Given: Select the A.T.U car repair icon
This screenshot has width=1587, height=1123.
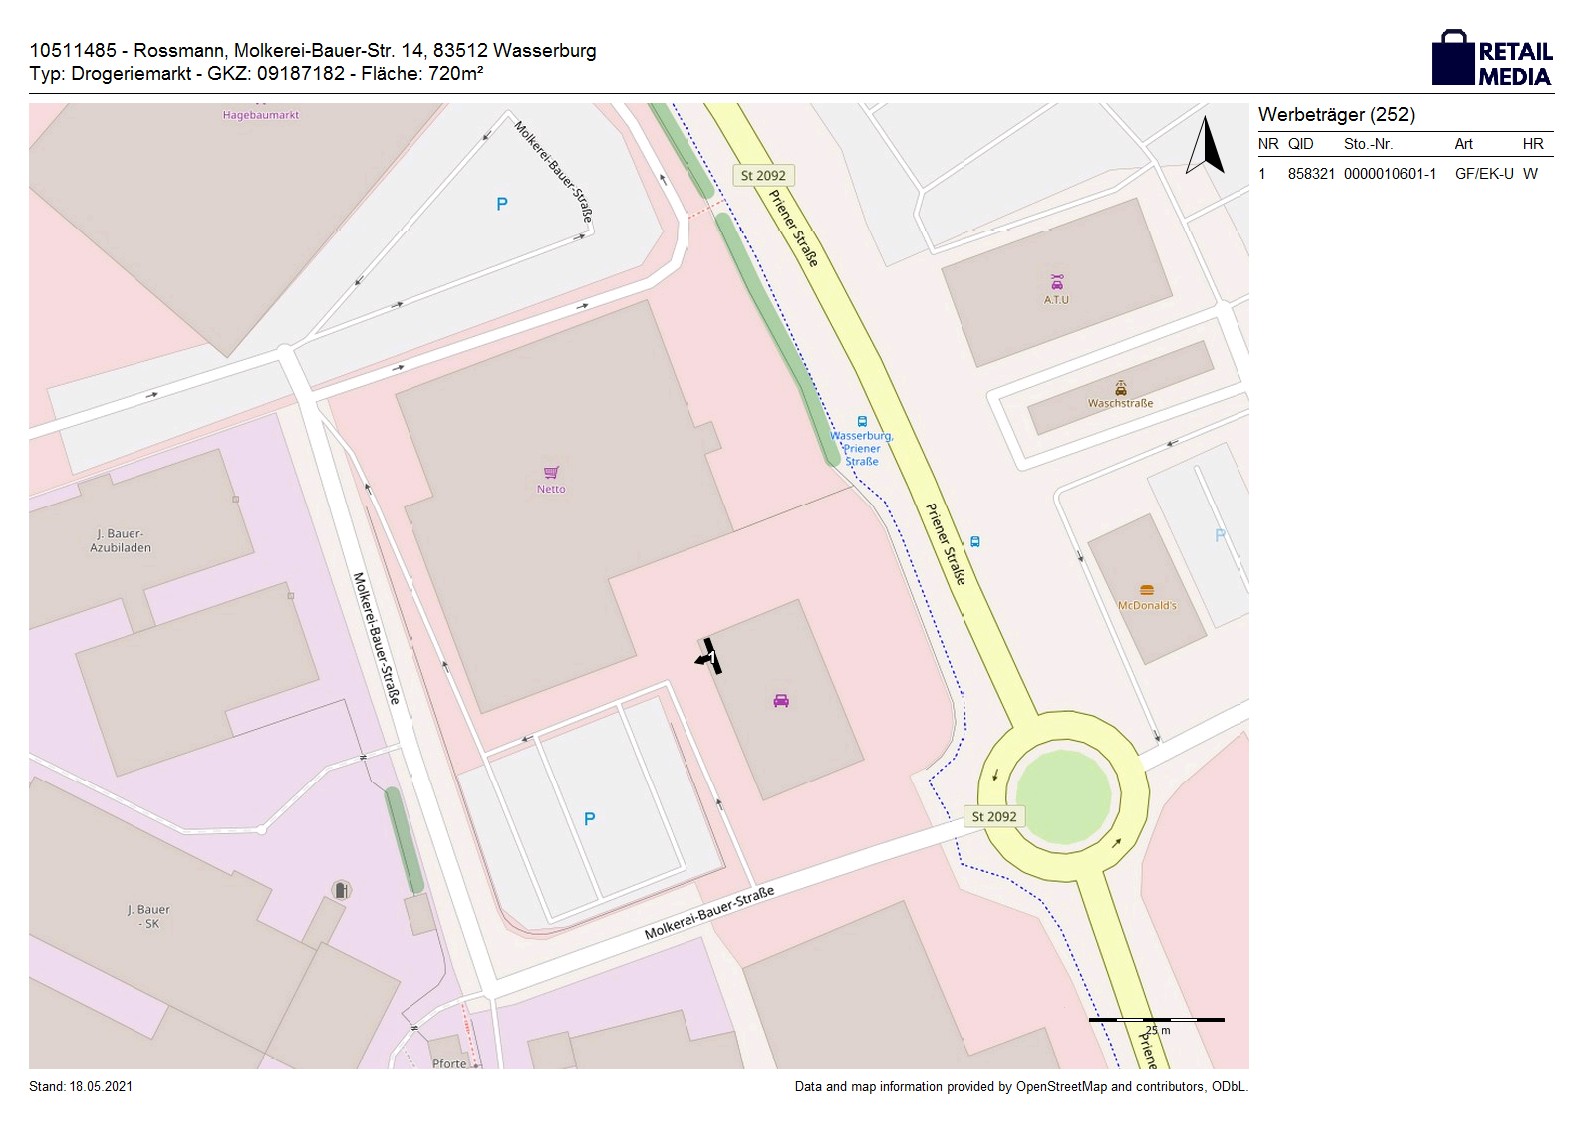Looking at the screenshot, I should click(1056, 282).
